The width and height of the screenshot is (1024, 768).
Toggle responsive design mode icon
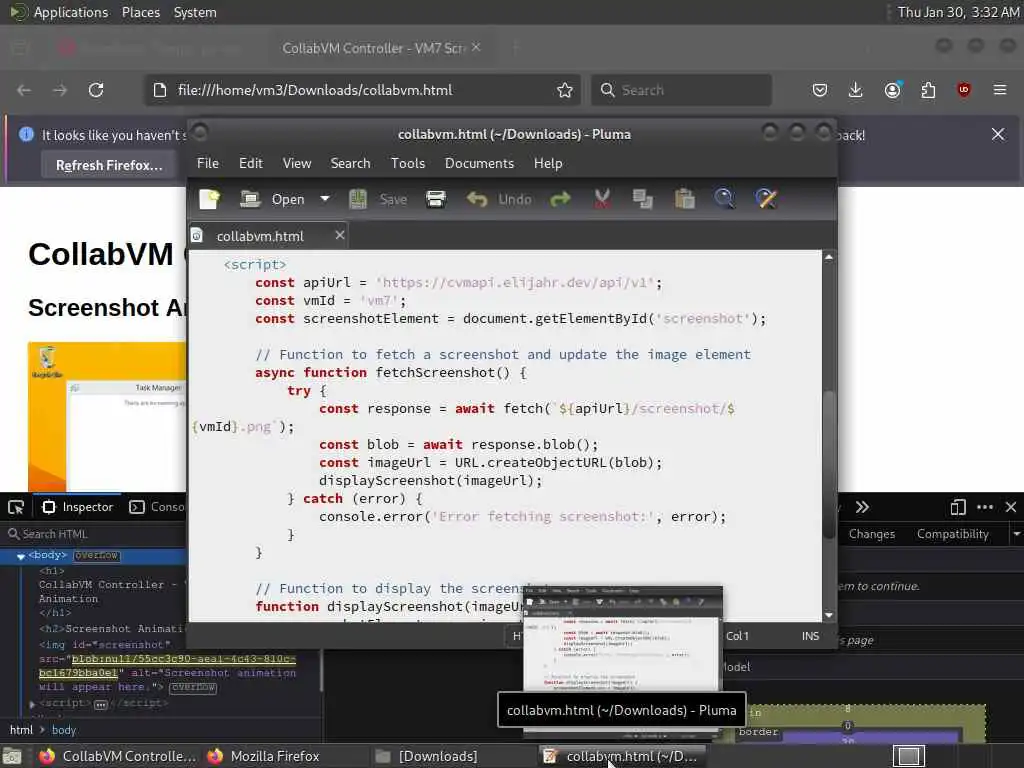pyautogui.click(x=957, y=507)
